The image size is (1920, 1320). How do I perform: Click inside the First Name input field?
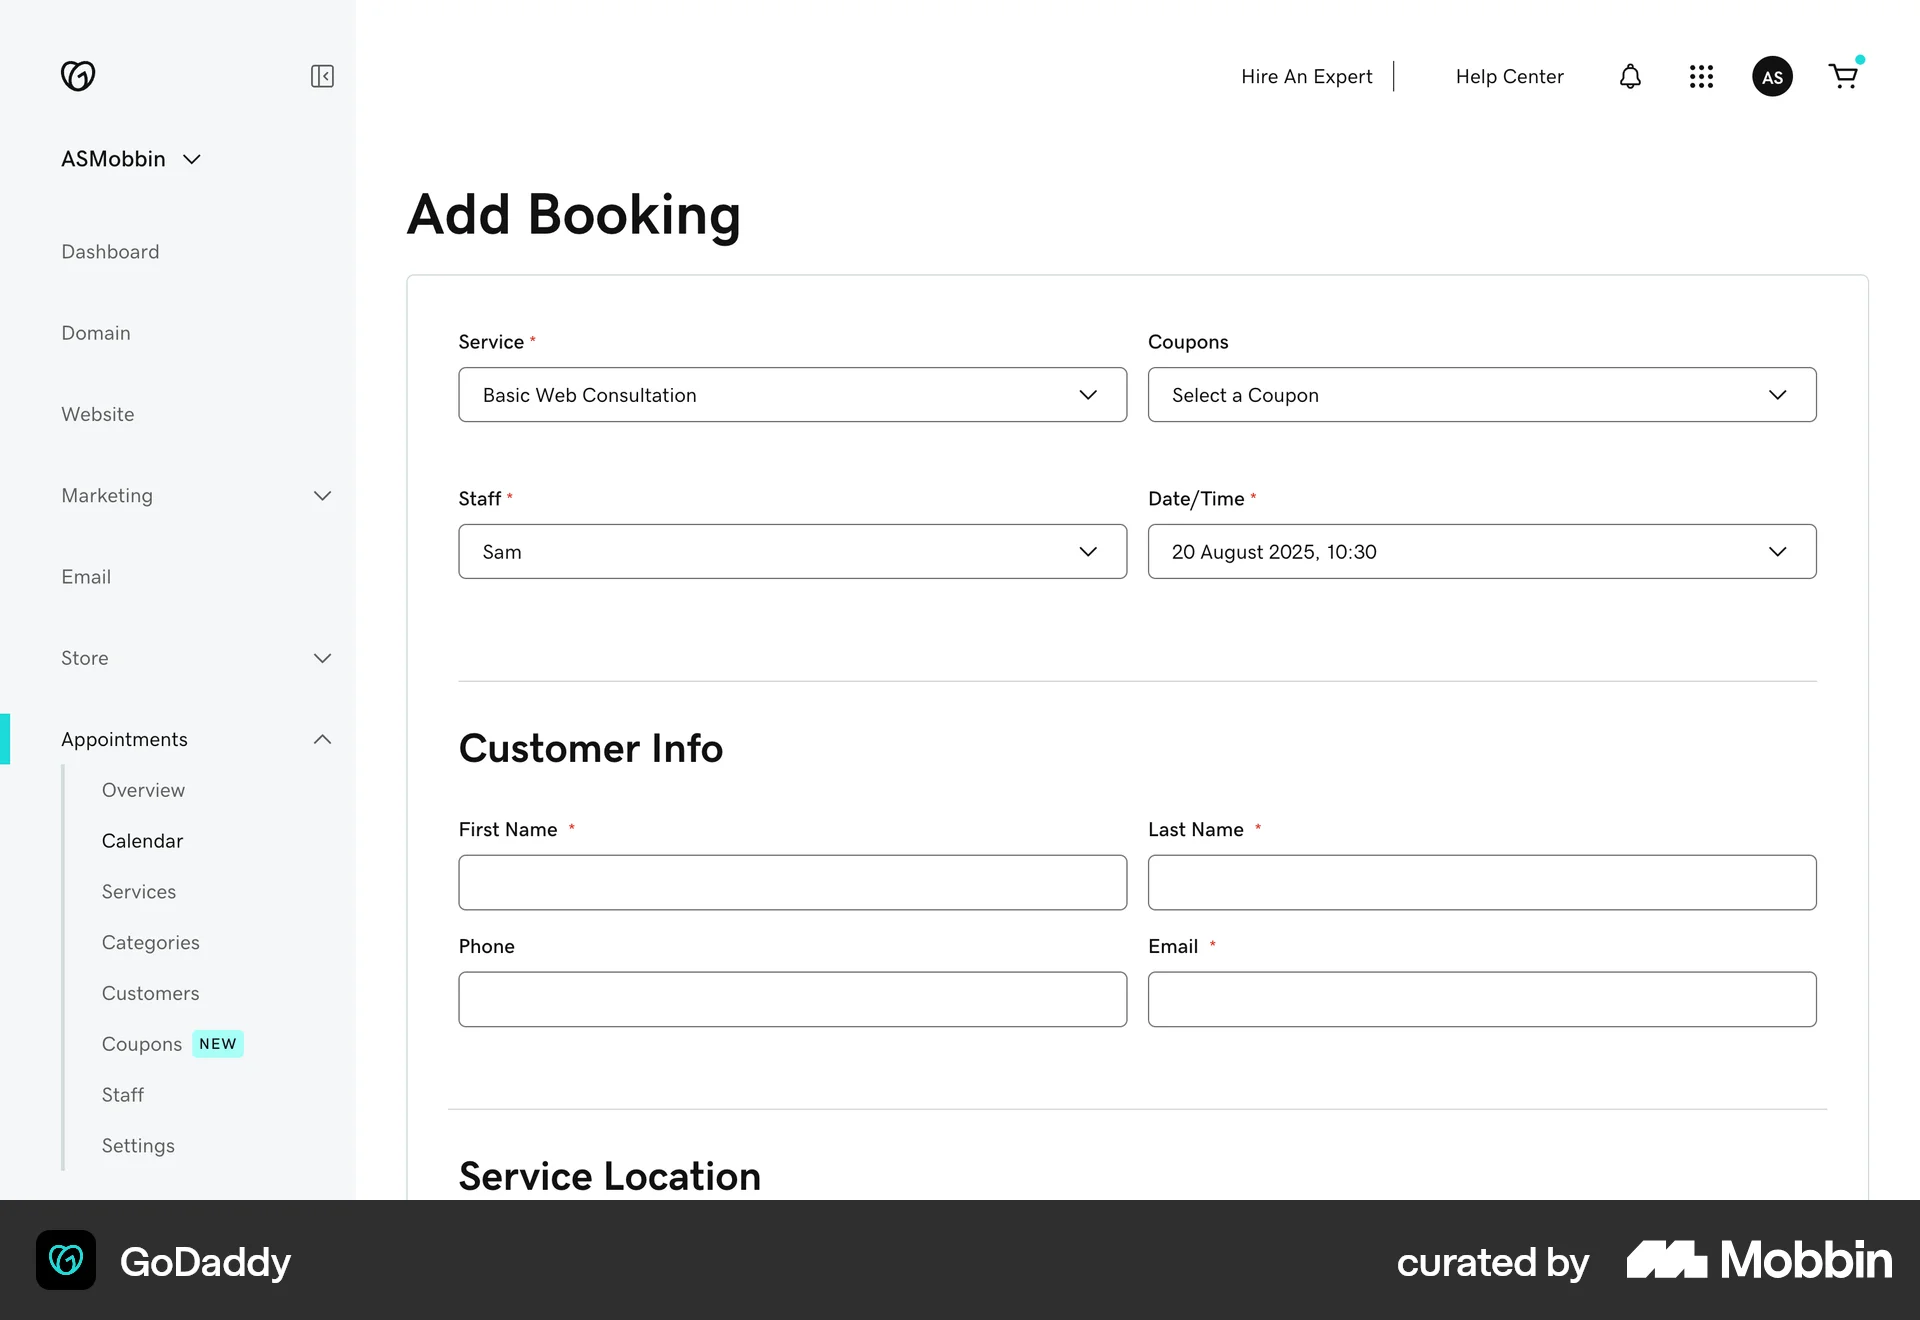click(x=792, y=882)
